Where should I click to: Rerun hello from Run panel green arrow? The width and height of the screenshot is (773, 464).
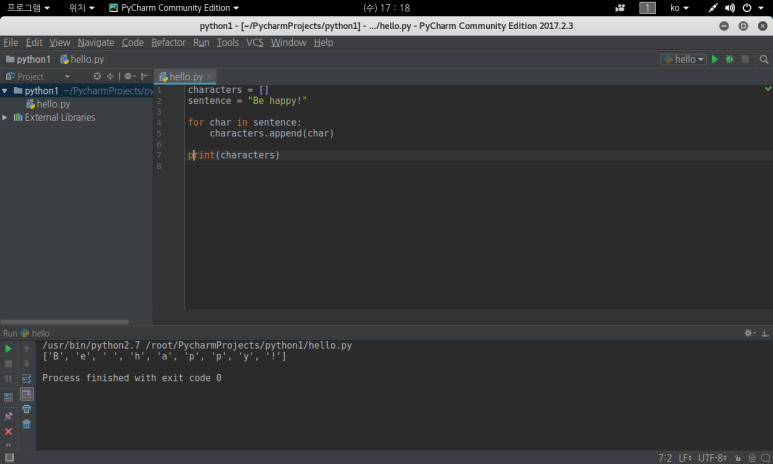8,349
